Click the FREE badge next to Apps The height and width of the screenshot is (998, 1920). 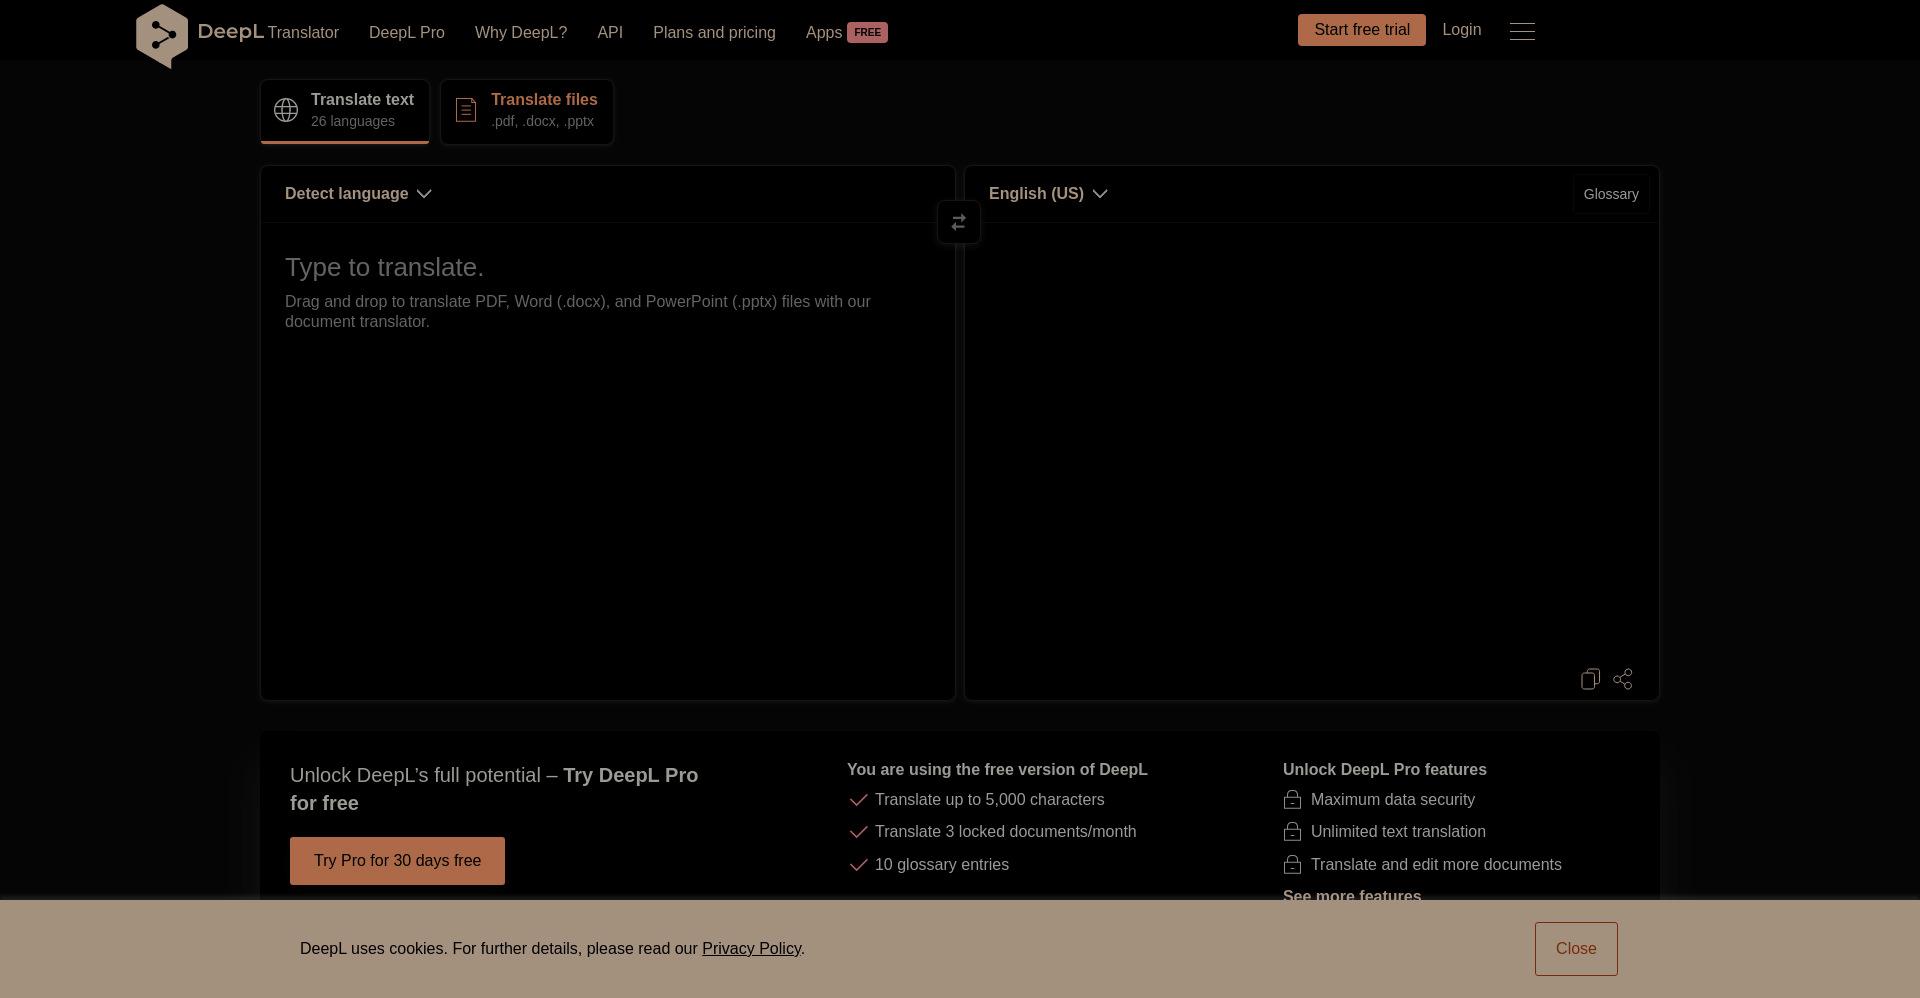[867, 32]
